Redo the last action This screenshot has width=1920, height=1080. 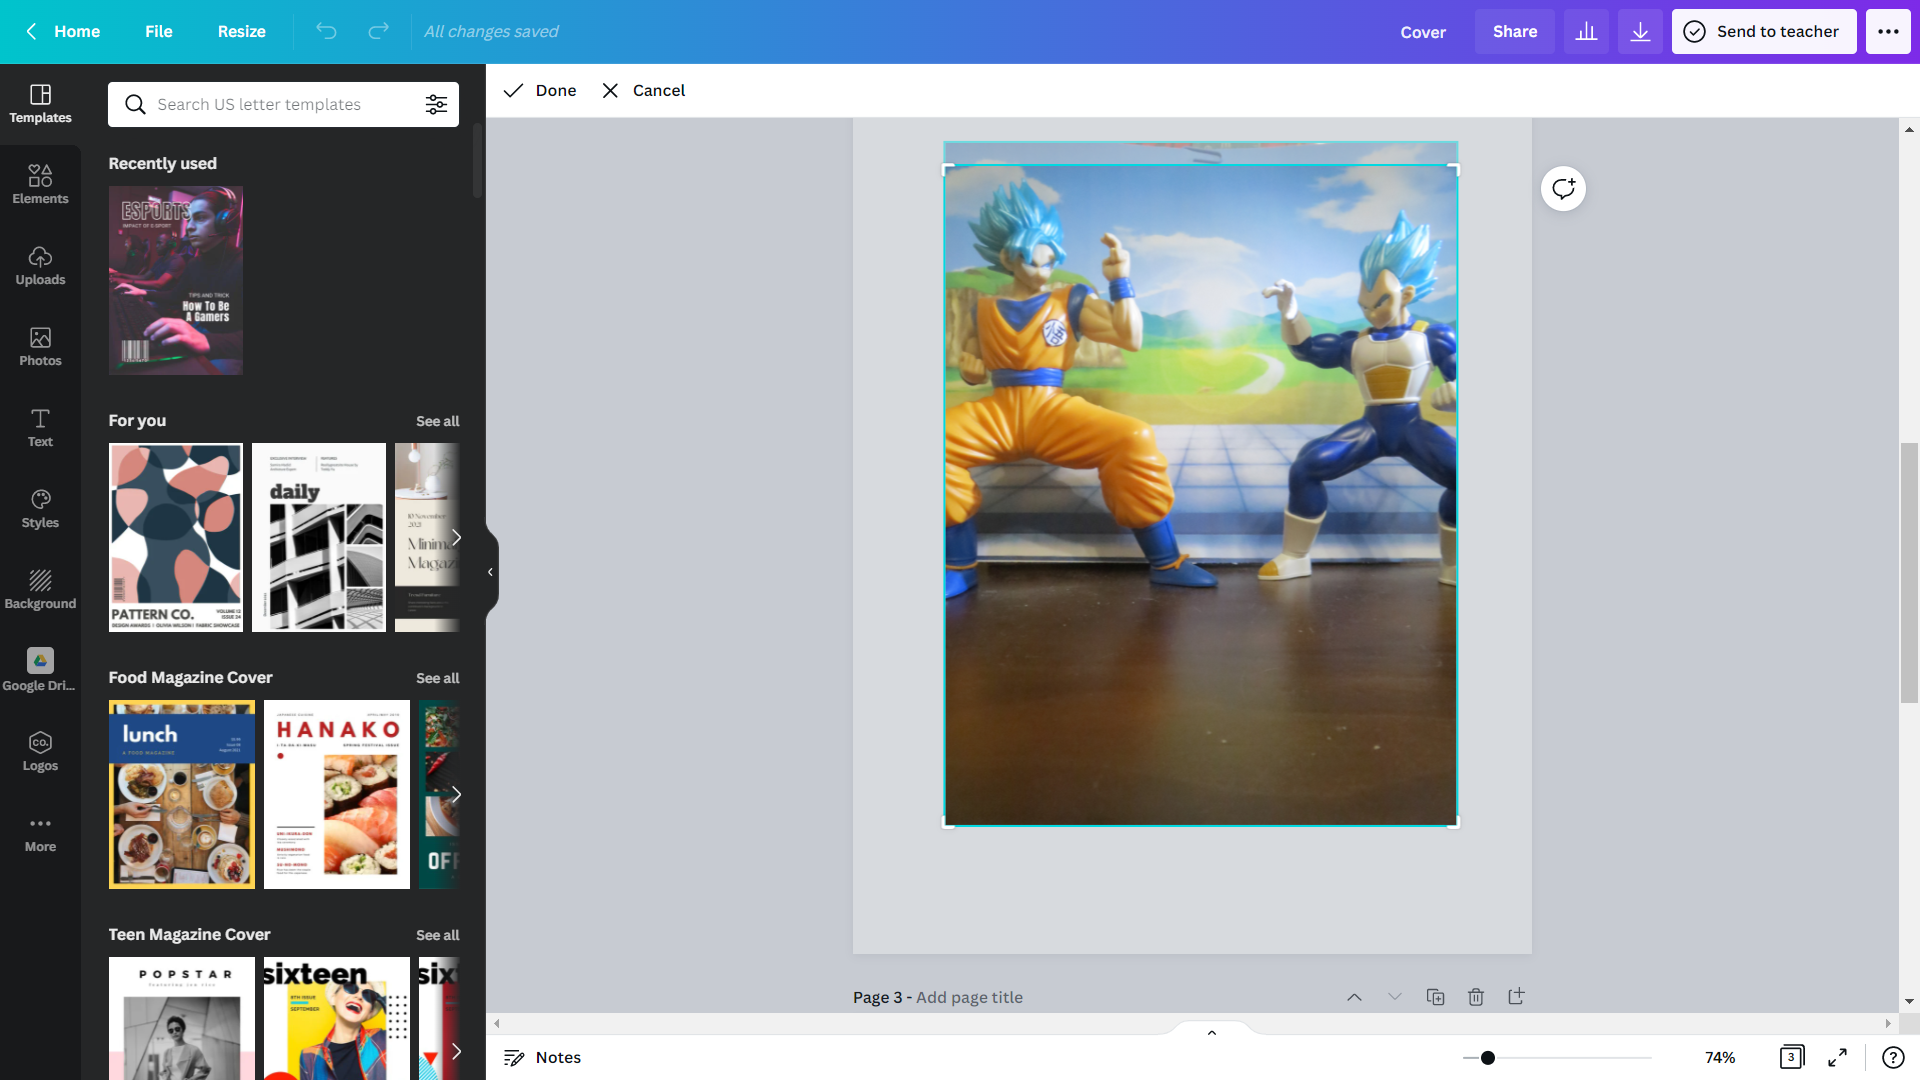(378, 31)
